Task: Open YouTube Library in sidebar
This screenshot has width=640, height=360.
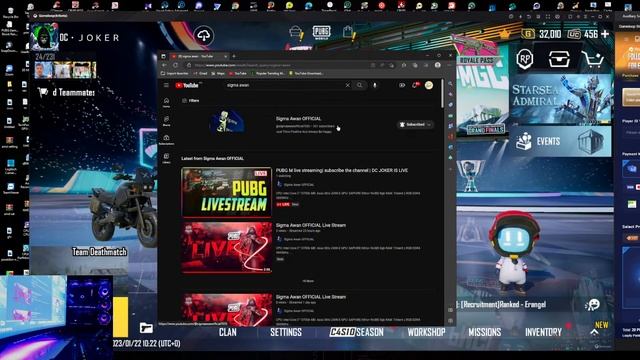Action: point(167,158)
